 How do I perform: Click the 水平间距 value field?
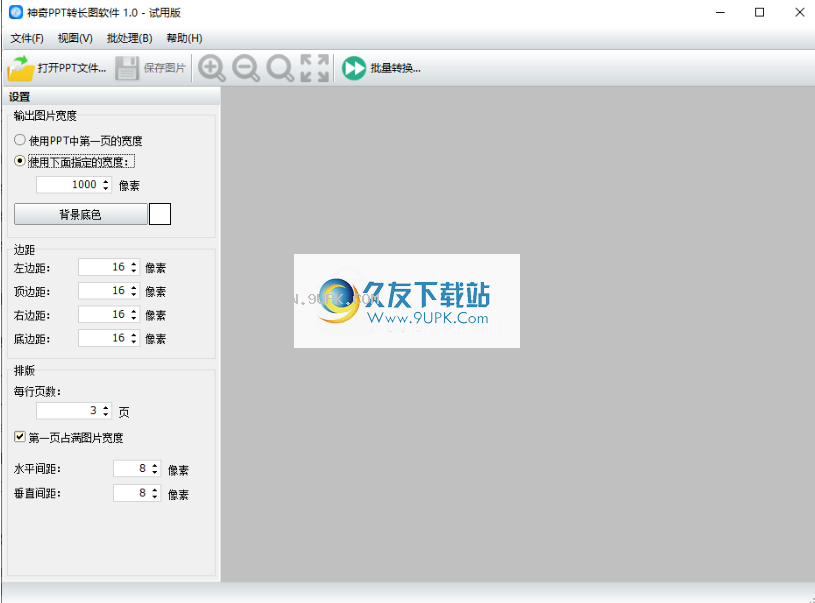tap(131, 468)
